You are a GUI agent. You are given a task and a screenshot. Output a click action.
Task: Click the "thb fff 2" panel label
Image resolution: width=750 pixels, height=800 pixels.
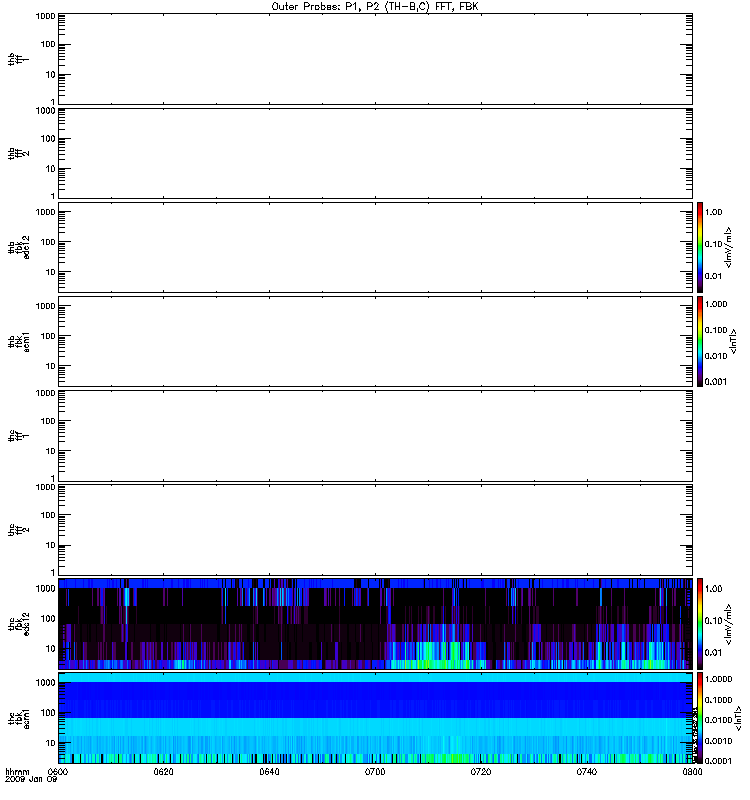pyautogui.click(x=18, y=153)
